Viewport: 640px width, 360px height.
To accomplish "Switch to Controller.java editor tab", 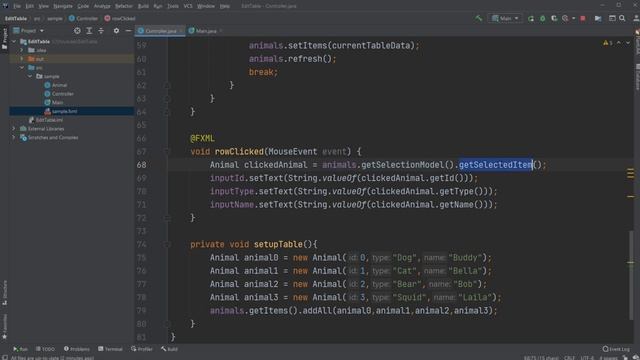I will pyautogui.click(x=160, y=31).
